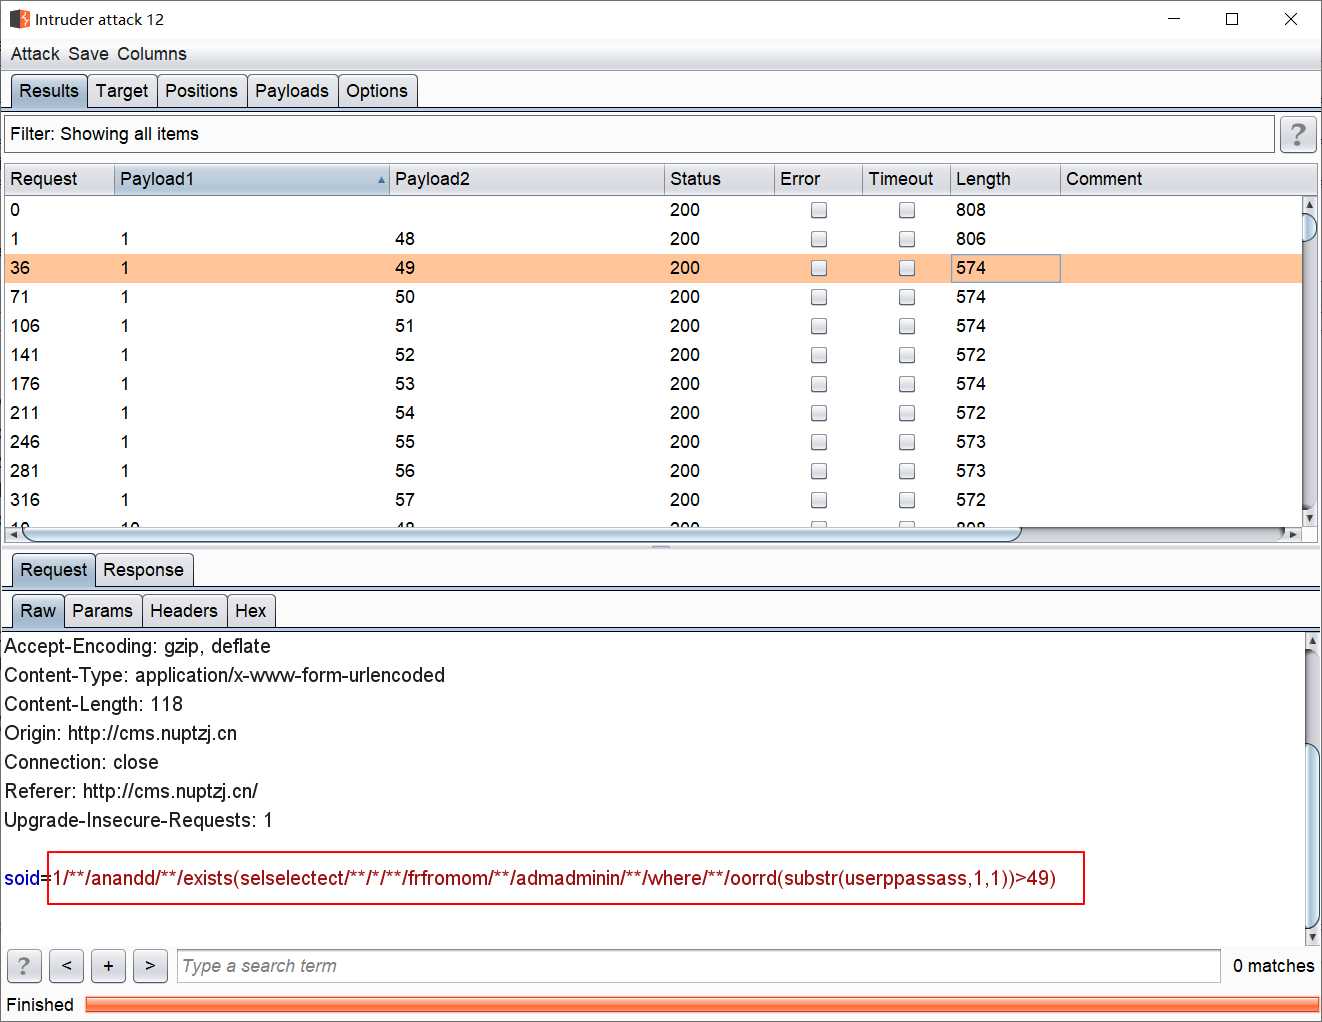Click the search help question mark button

[x=24, y=966]
